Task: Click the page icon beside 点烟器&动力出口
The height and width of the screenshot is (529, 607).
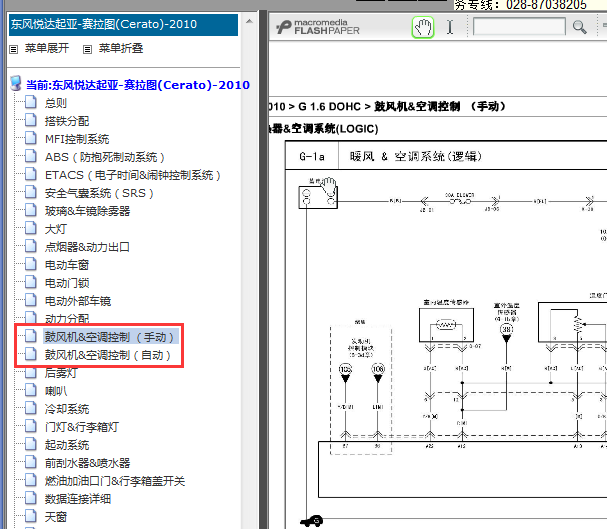Action: pyautogui.click(x=31, y=246)
